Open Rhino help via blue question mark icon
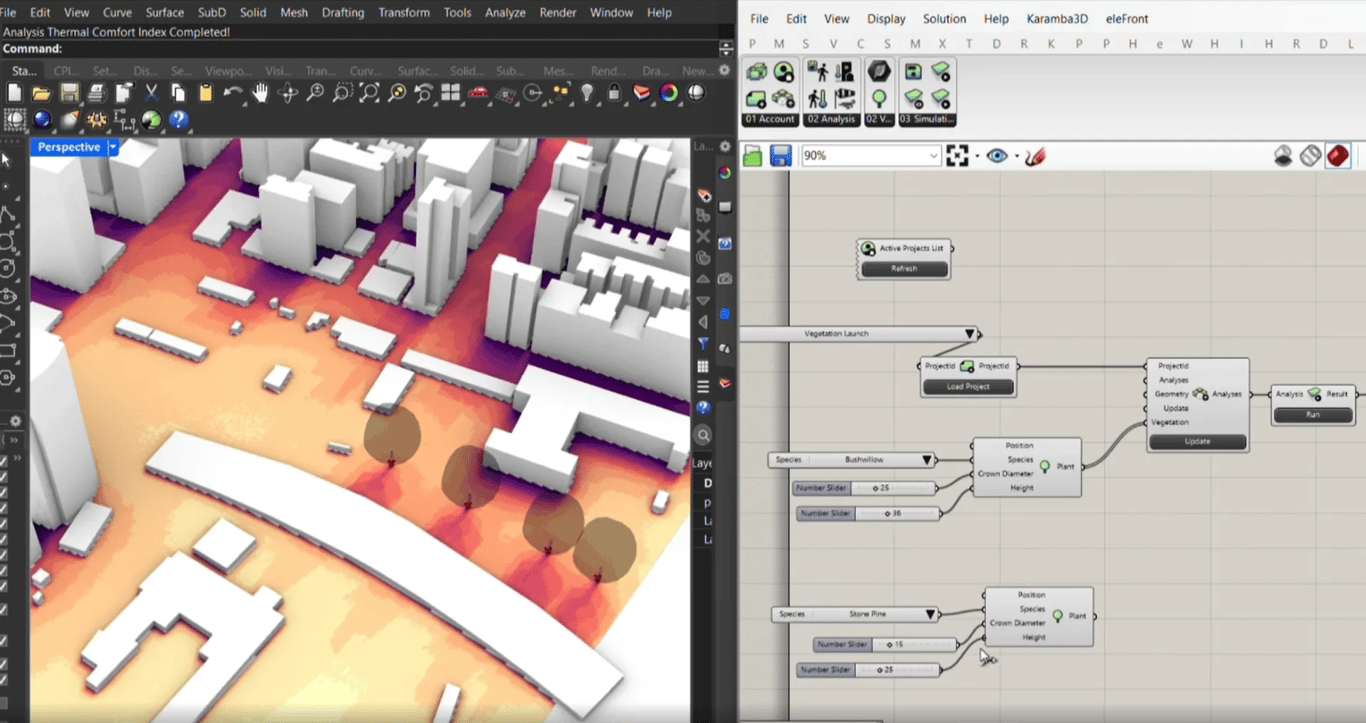Screen dimensions: 1366x723 tap(178, 120)
